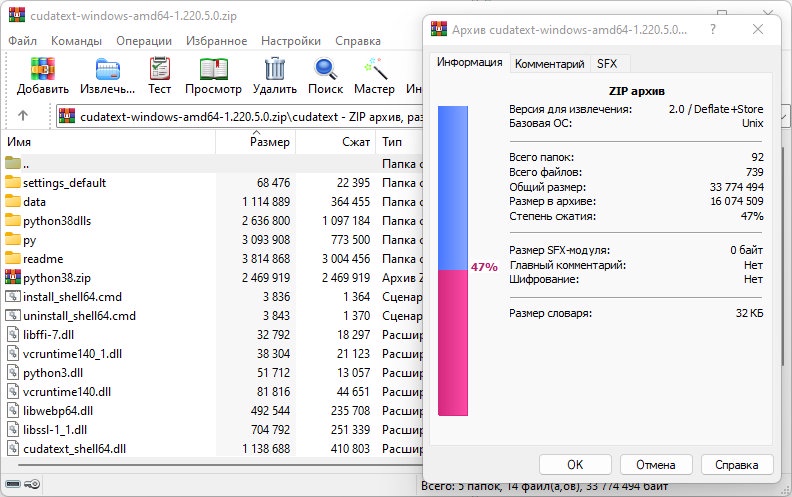Open the Операции menu
Viewport: 792px width, 497px height.
(x=144, y=41)
